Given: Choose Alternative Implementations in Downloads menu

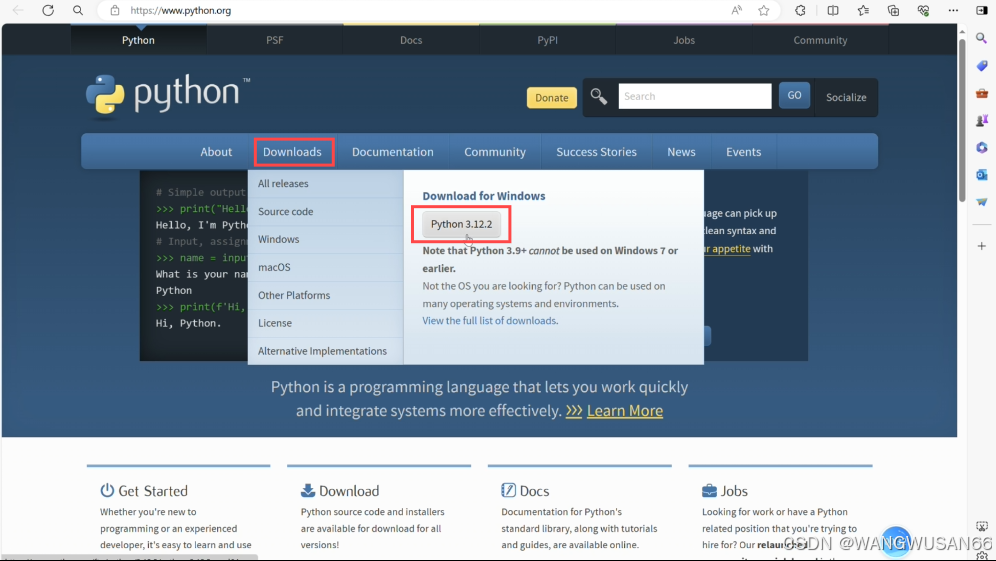Looking at the screenshot, I should pos(325,351).
